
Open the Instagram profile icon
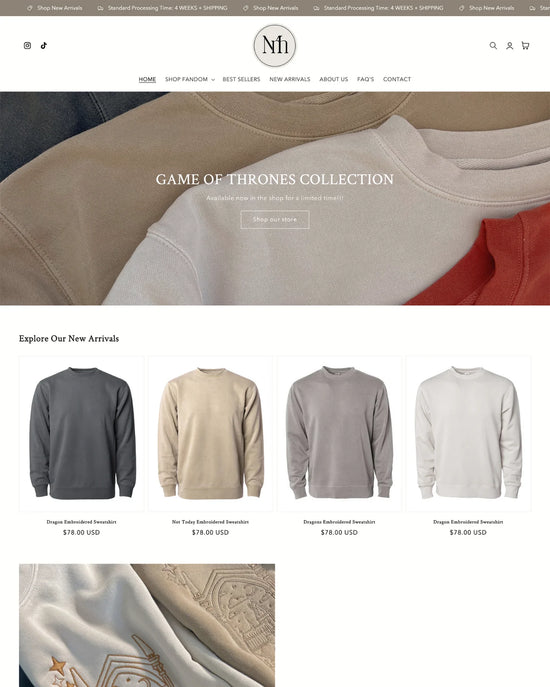coord(27,46)
